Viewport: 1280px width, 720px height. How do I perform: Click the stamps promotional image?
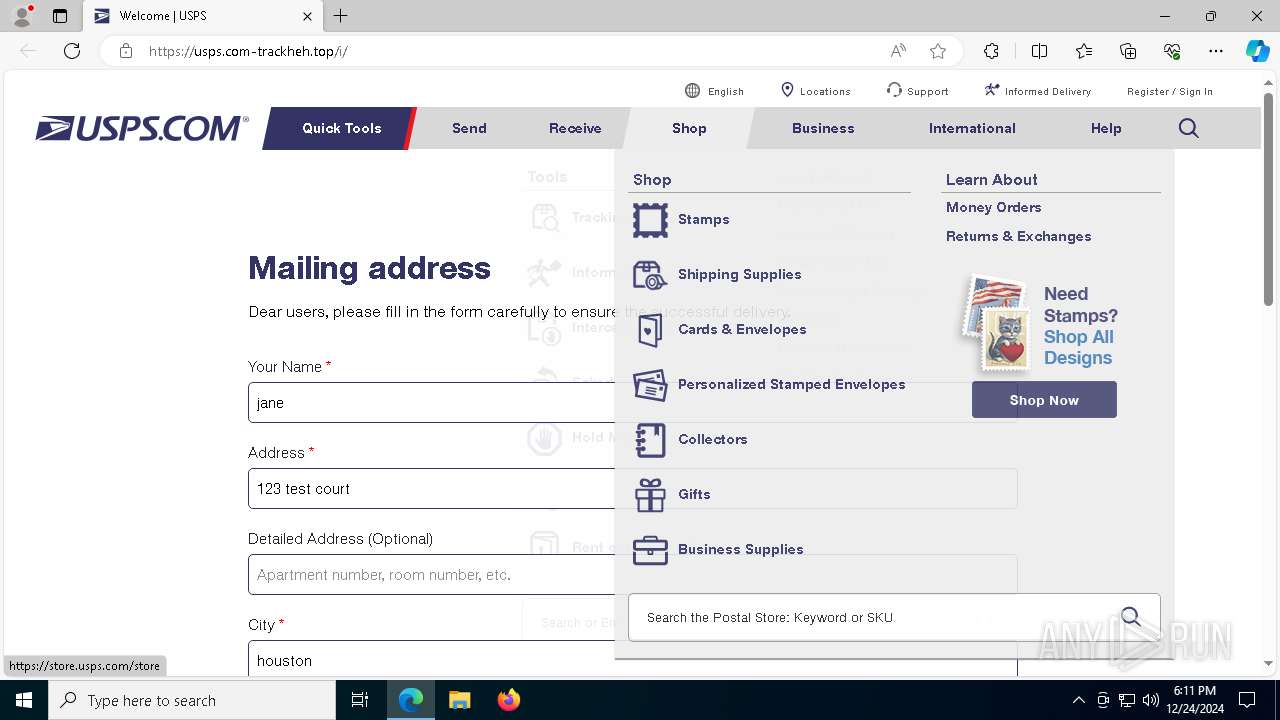tap(998, 324)
